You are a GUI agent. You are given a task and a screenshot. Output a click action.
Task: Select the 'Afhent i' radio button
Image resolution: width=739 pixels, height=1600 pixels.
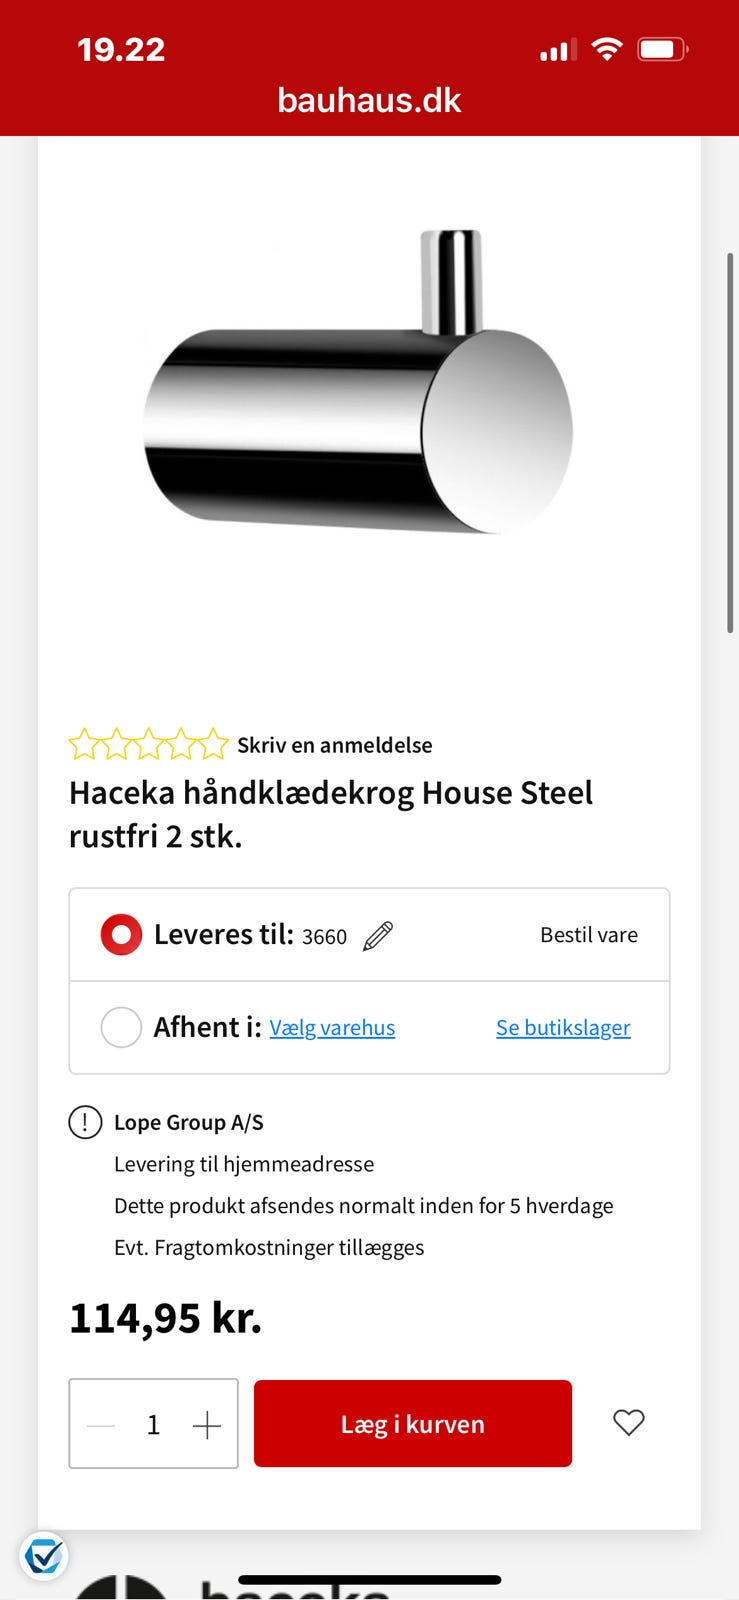point(121,1027)
